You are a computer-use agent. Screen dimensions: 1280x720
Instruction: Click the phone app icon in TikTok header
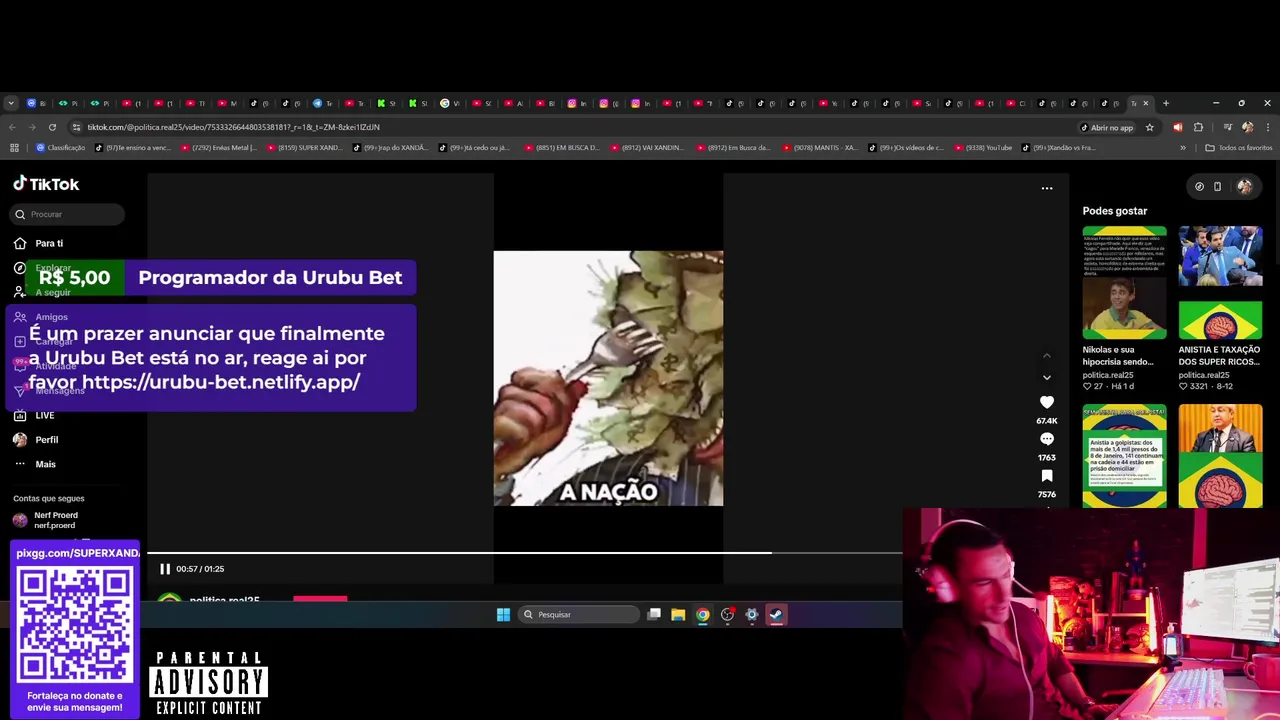[x=1217, y=186]
